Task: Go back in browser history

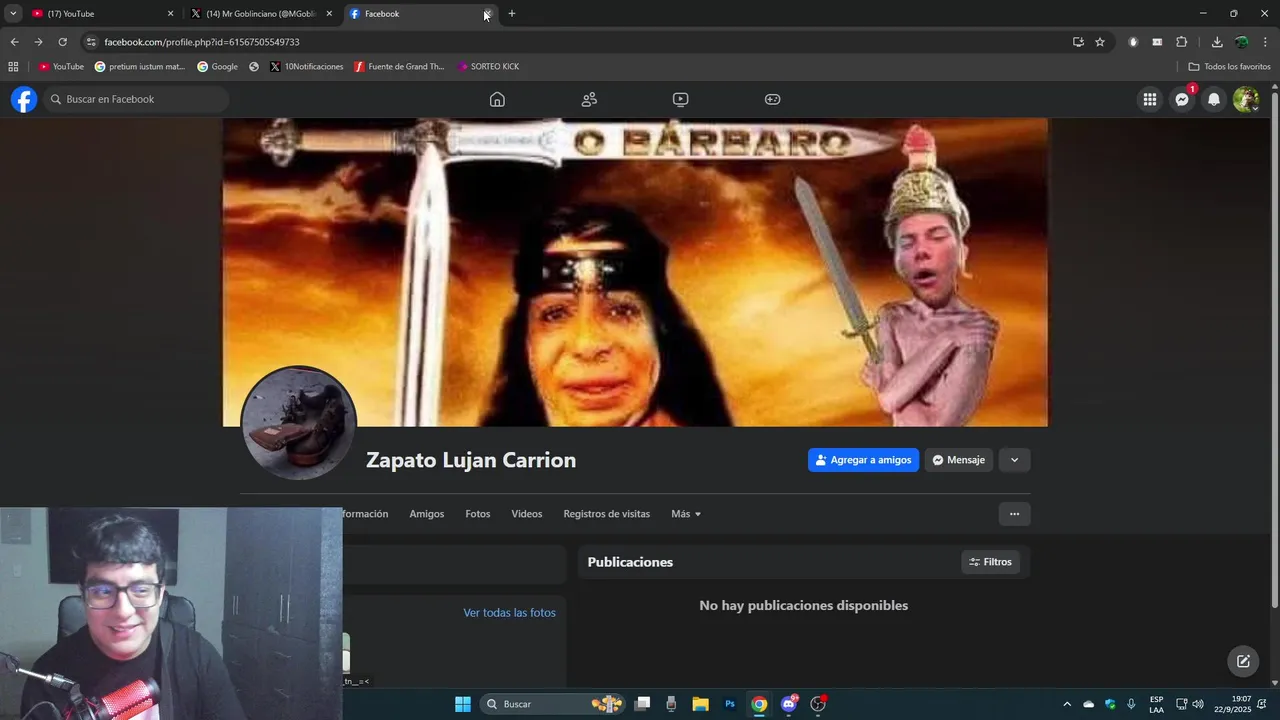Action: point(14,42)
